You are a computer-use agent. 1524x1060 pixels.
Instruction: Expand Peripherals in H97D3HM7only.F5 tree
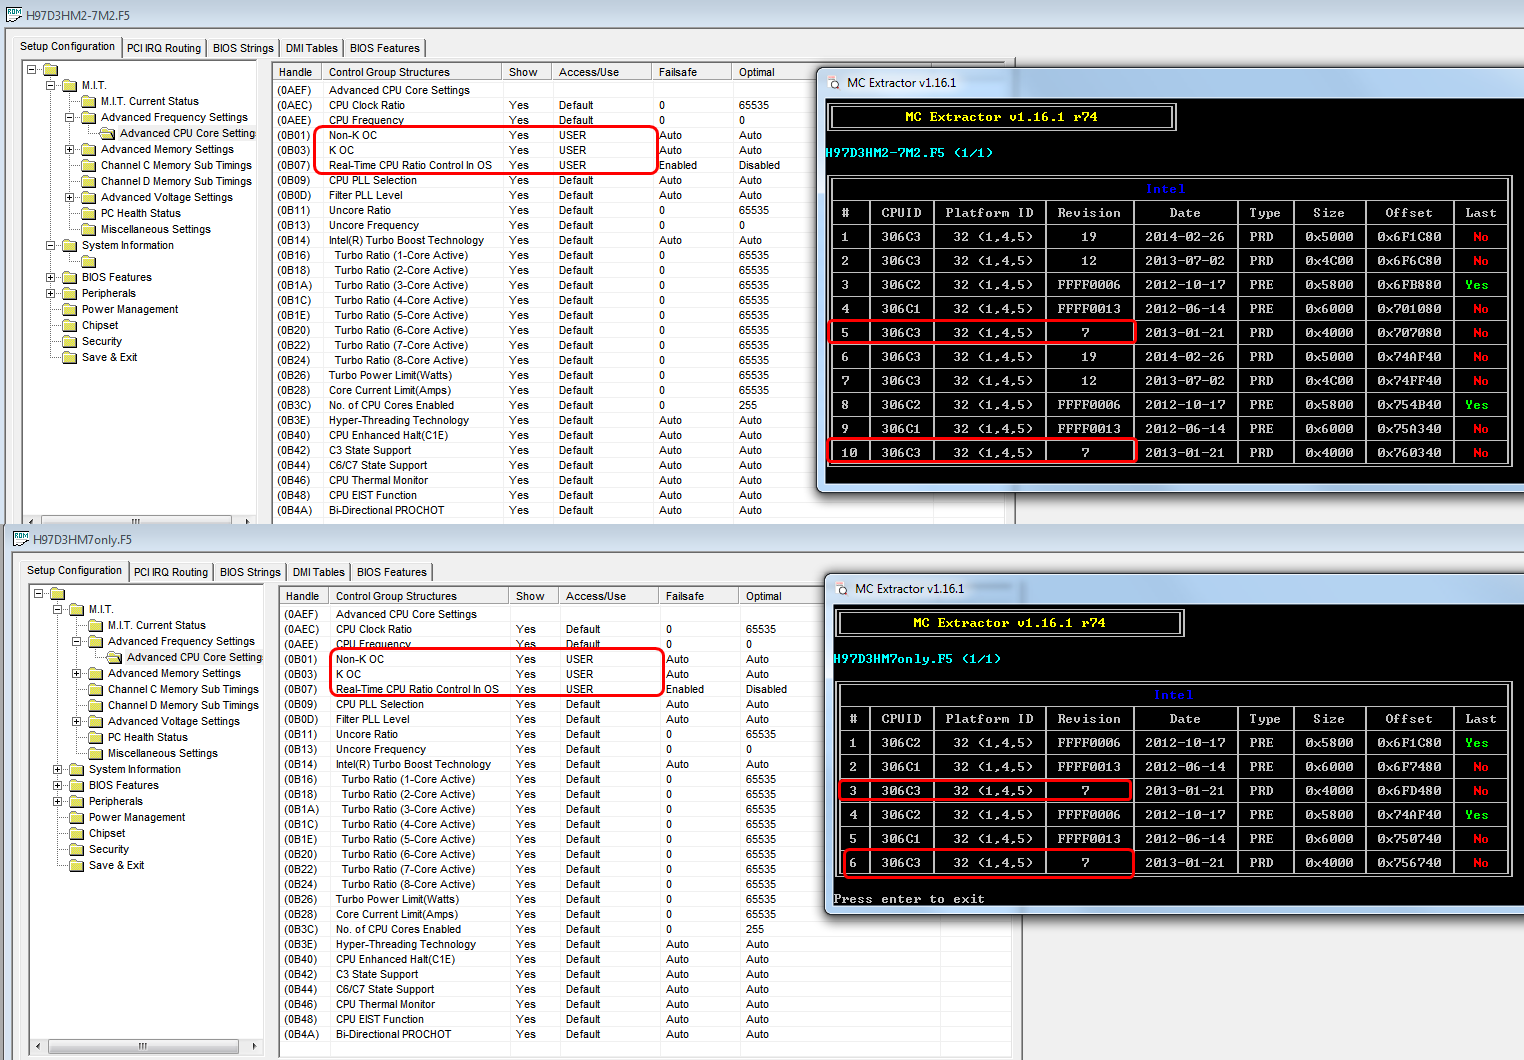click(58, 801)
